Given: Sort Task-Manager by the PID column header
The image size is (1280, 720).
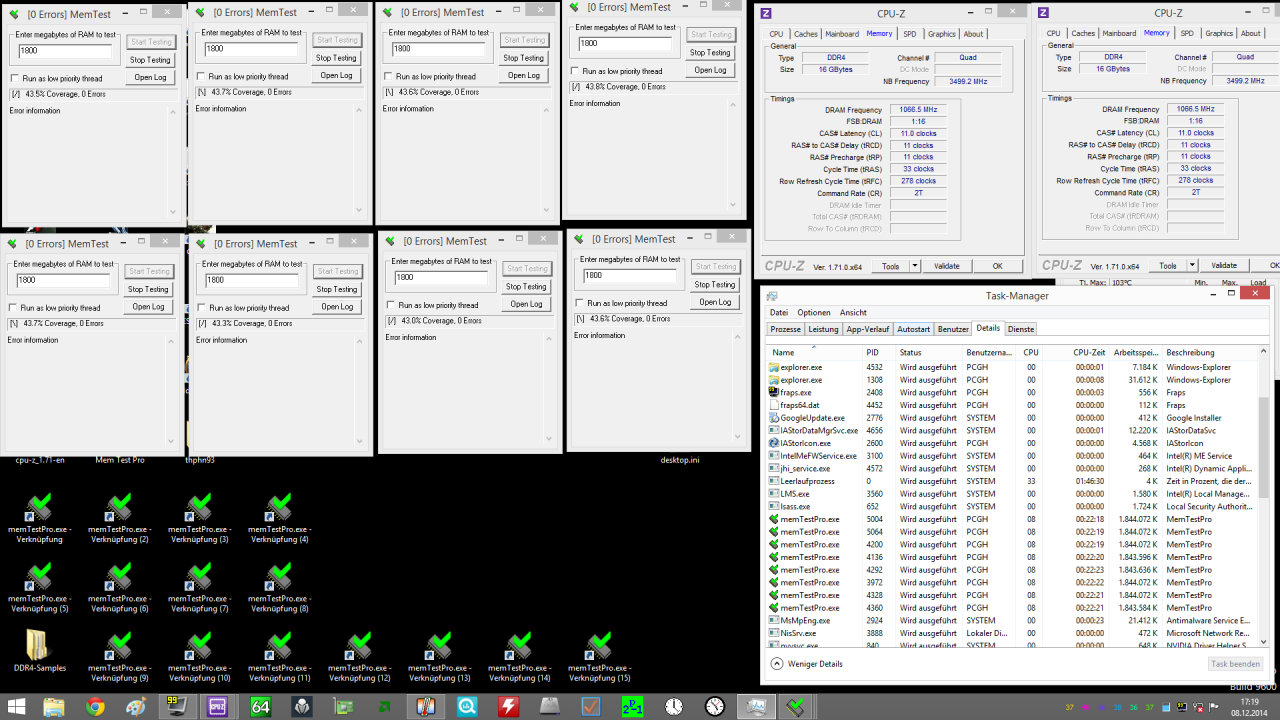Looking at the screenshot, I should click(878, 352).
